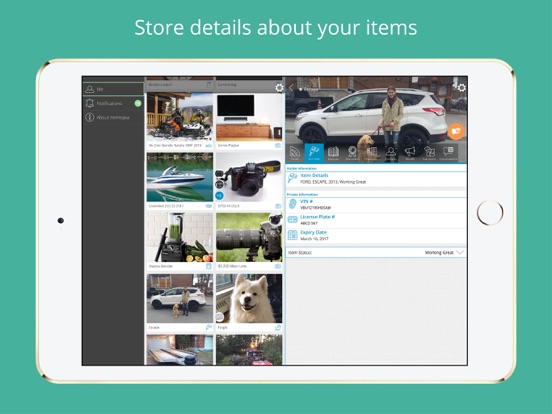Open the Warranties ribbon-badge tab
552x414 pixels.
point(352,153)
